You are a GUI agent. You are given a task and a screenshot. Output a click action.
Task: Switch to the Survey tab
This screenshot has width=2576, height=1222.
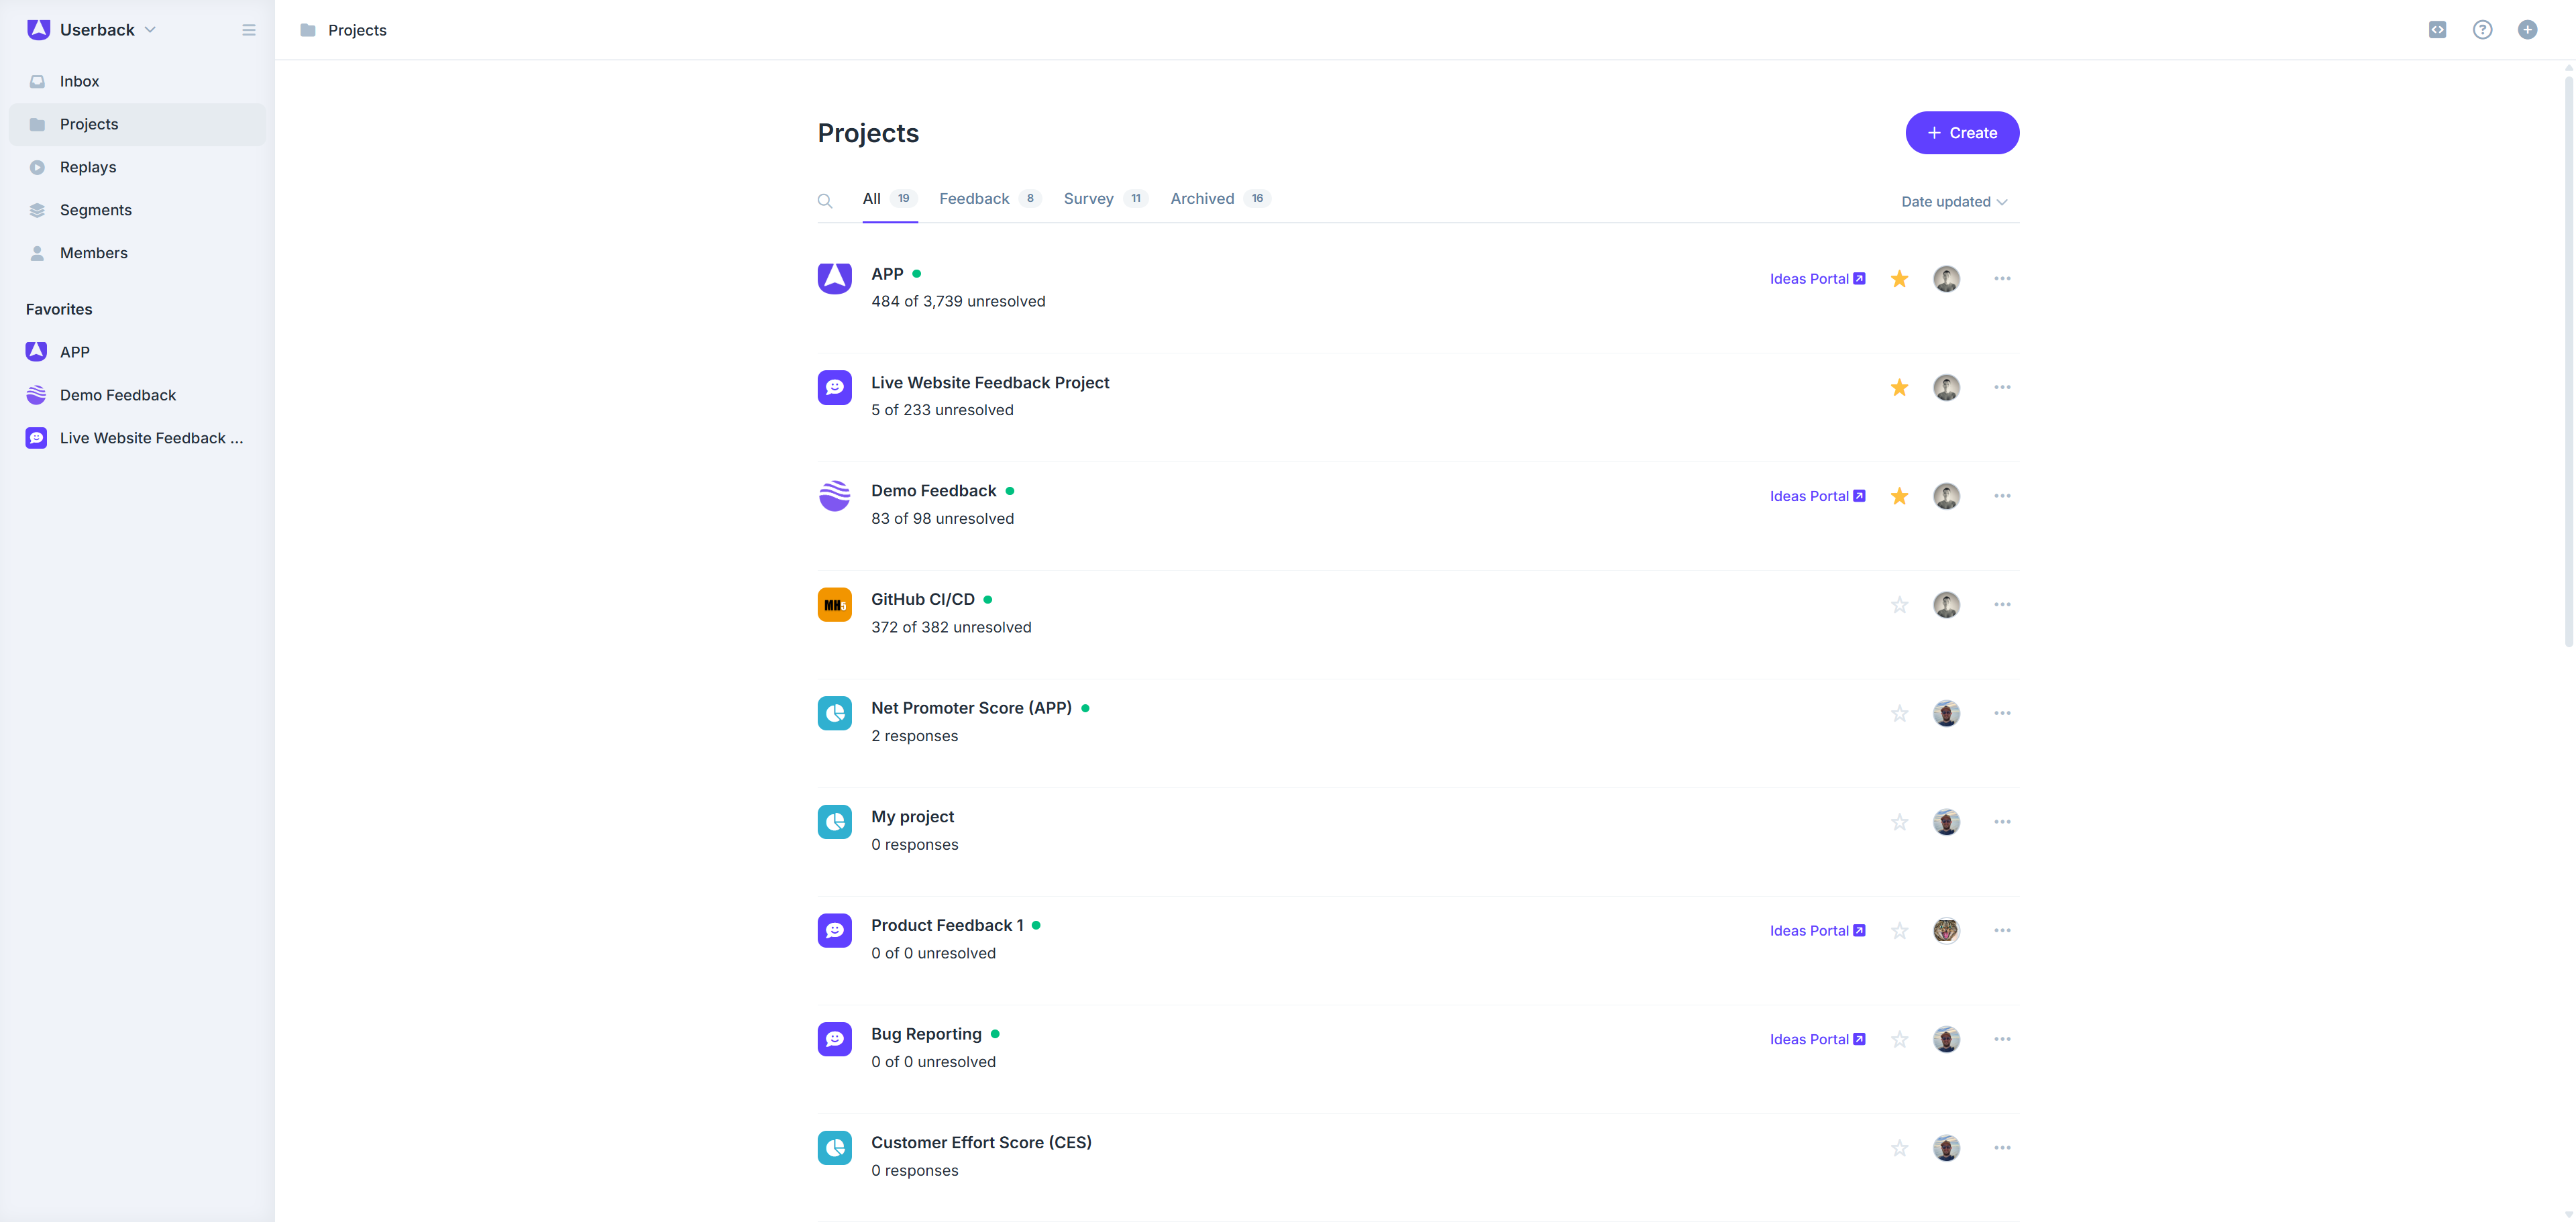click(1088, 199)
